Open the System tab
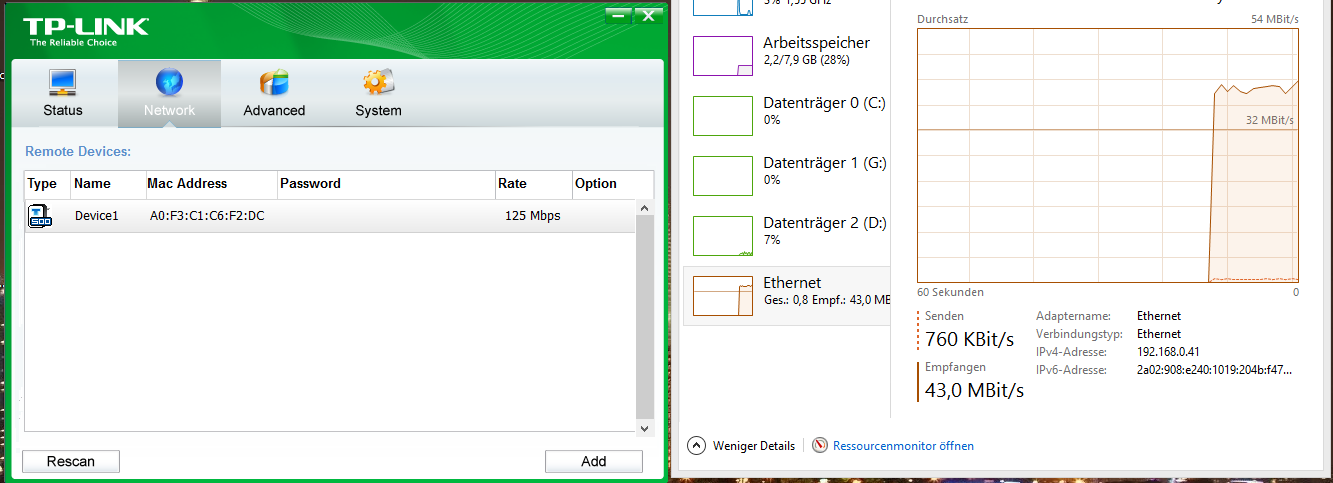Screen dimensions: 1333x483 (x=378, y=94)
